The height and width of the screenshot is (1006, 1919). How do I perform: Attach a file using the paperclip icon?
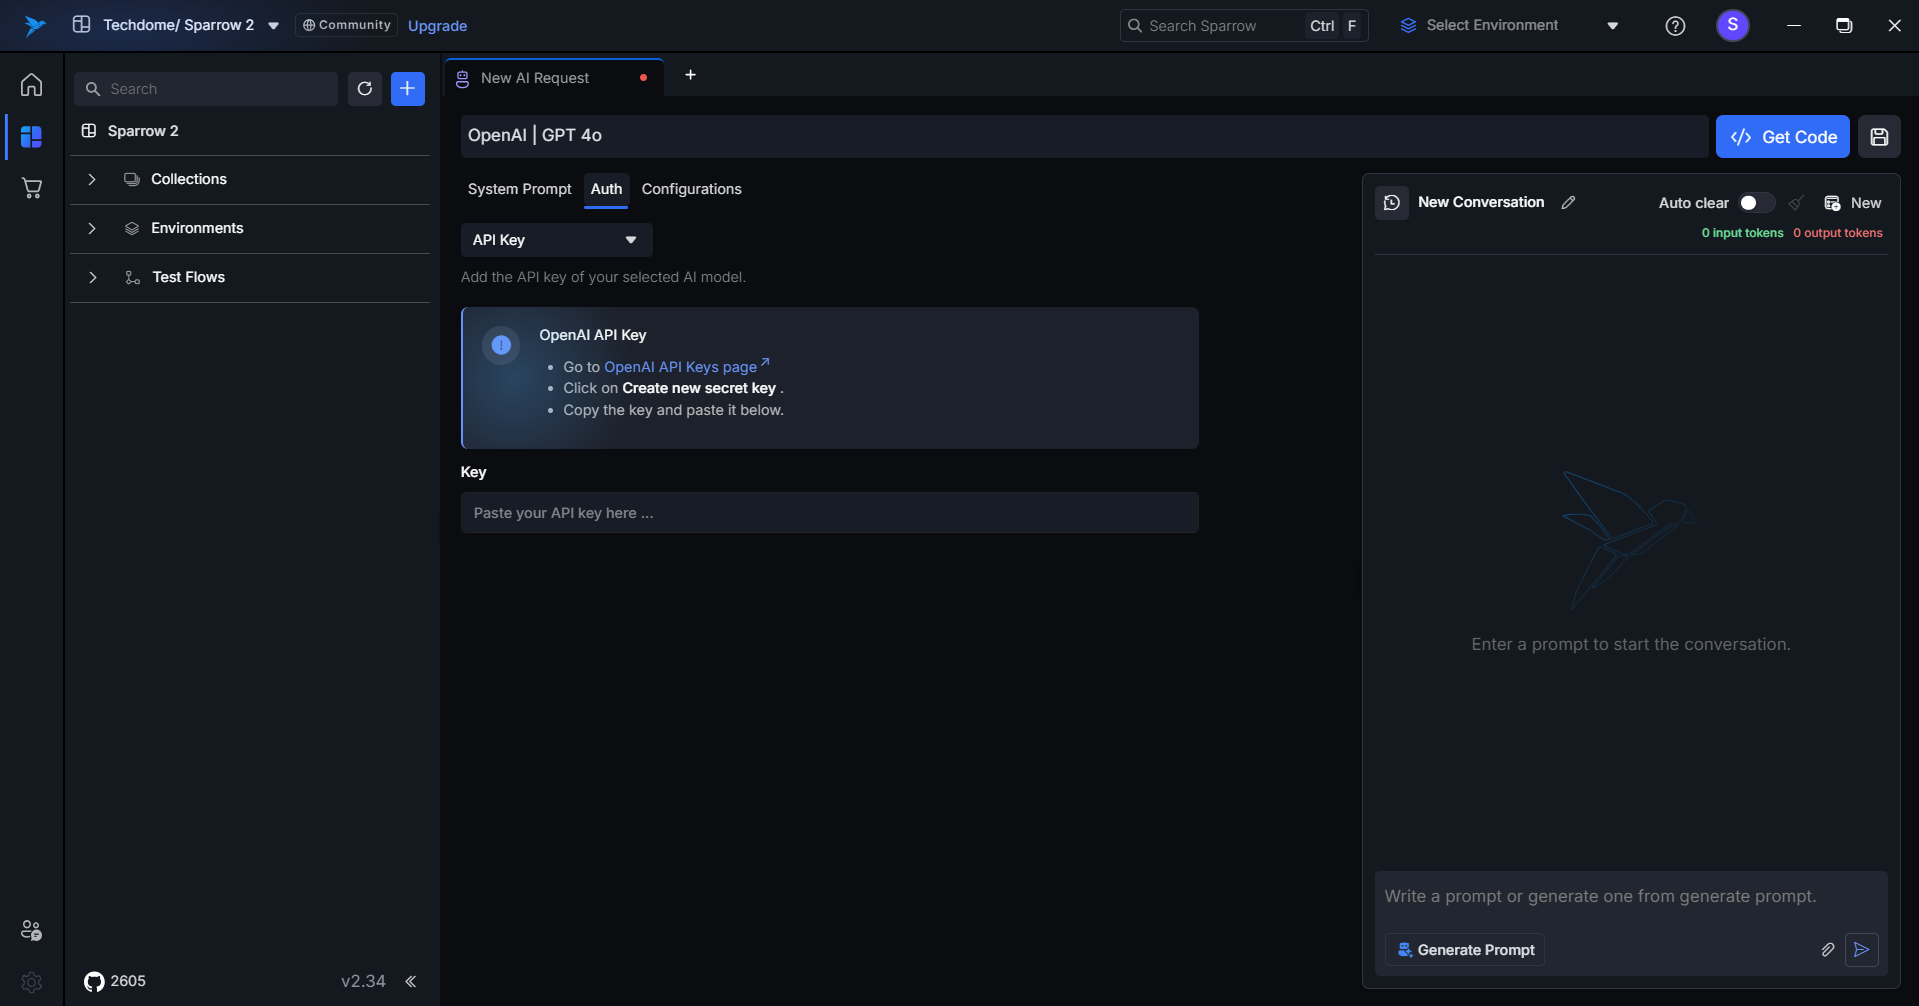pyautogui.click(x=1827, y=950)
